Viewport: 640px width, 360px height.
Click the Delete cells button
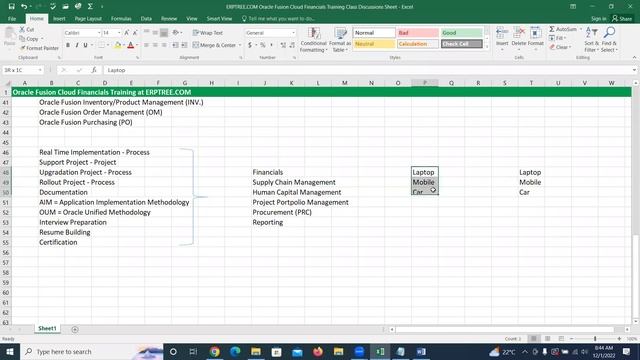(x=519, y=38)
